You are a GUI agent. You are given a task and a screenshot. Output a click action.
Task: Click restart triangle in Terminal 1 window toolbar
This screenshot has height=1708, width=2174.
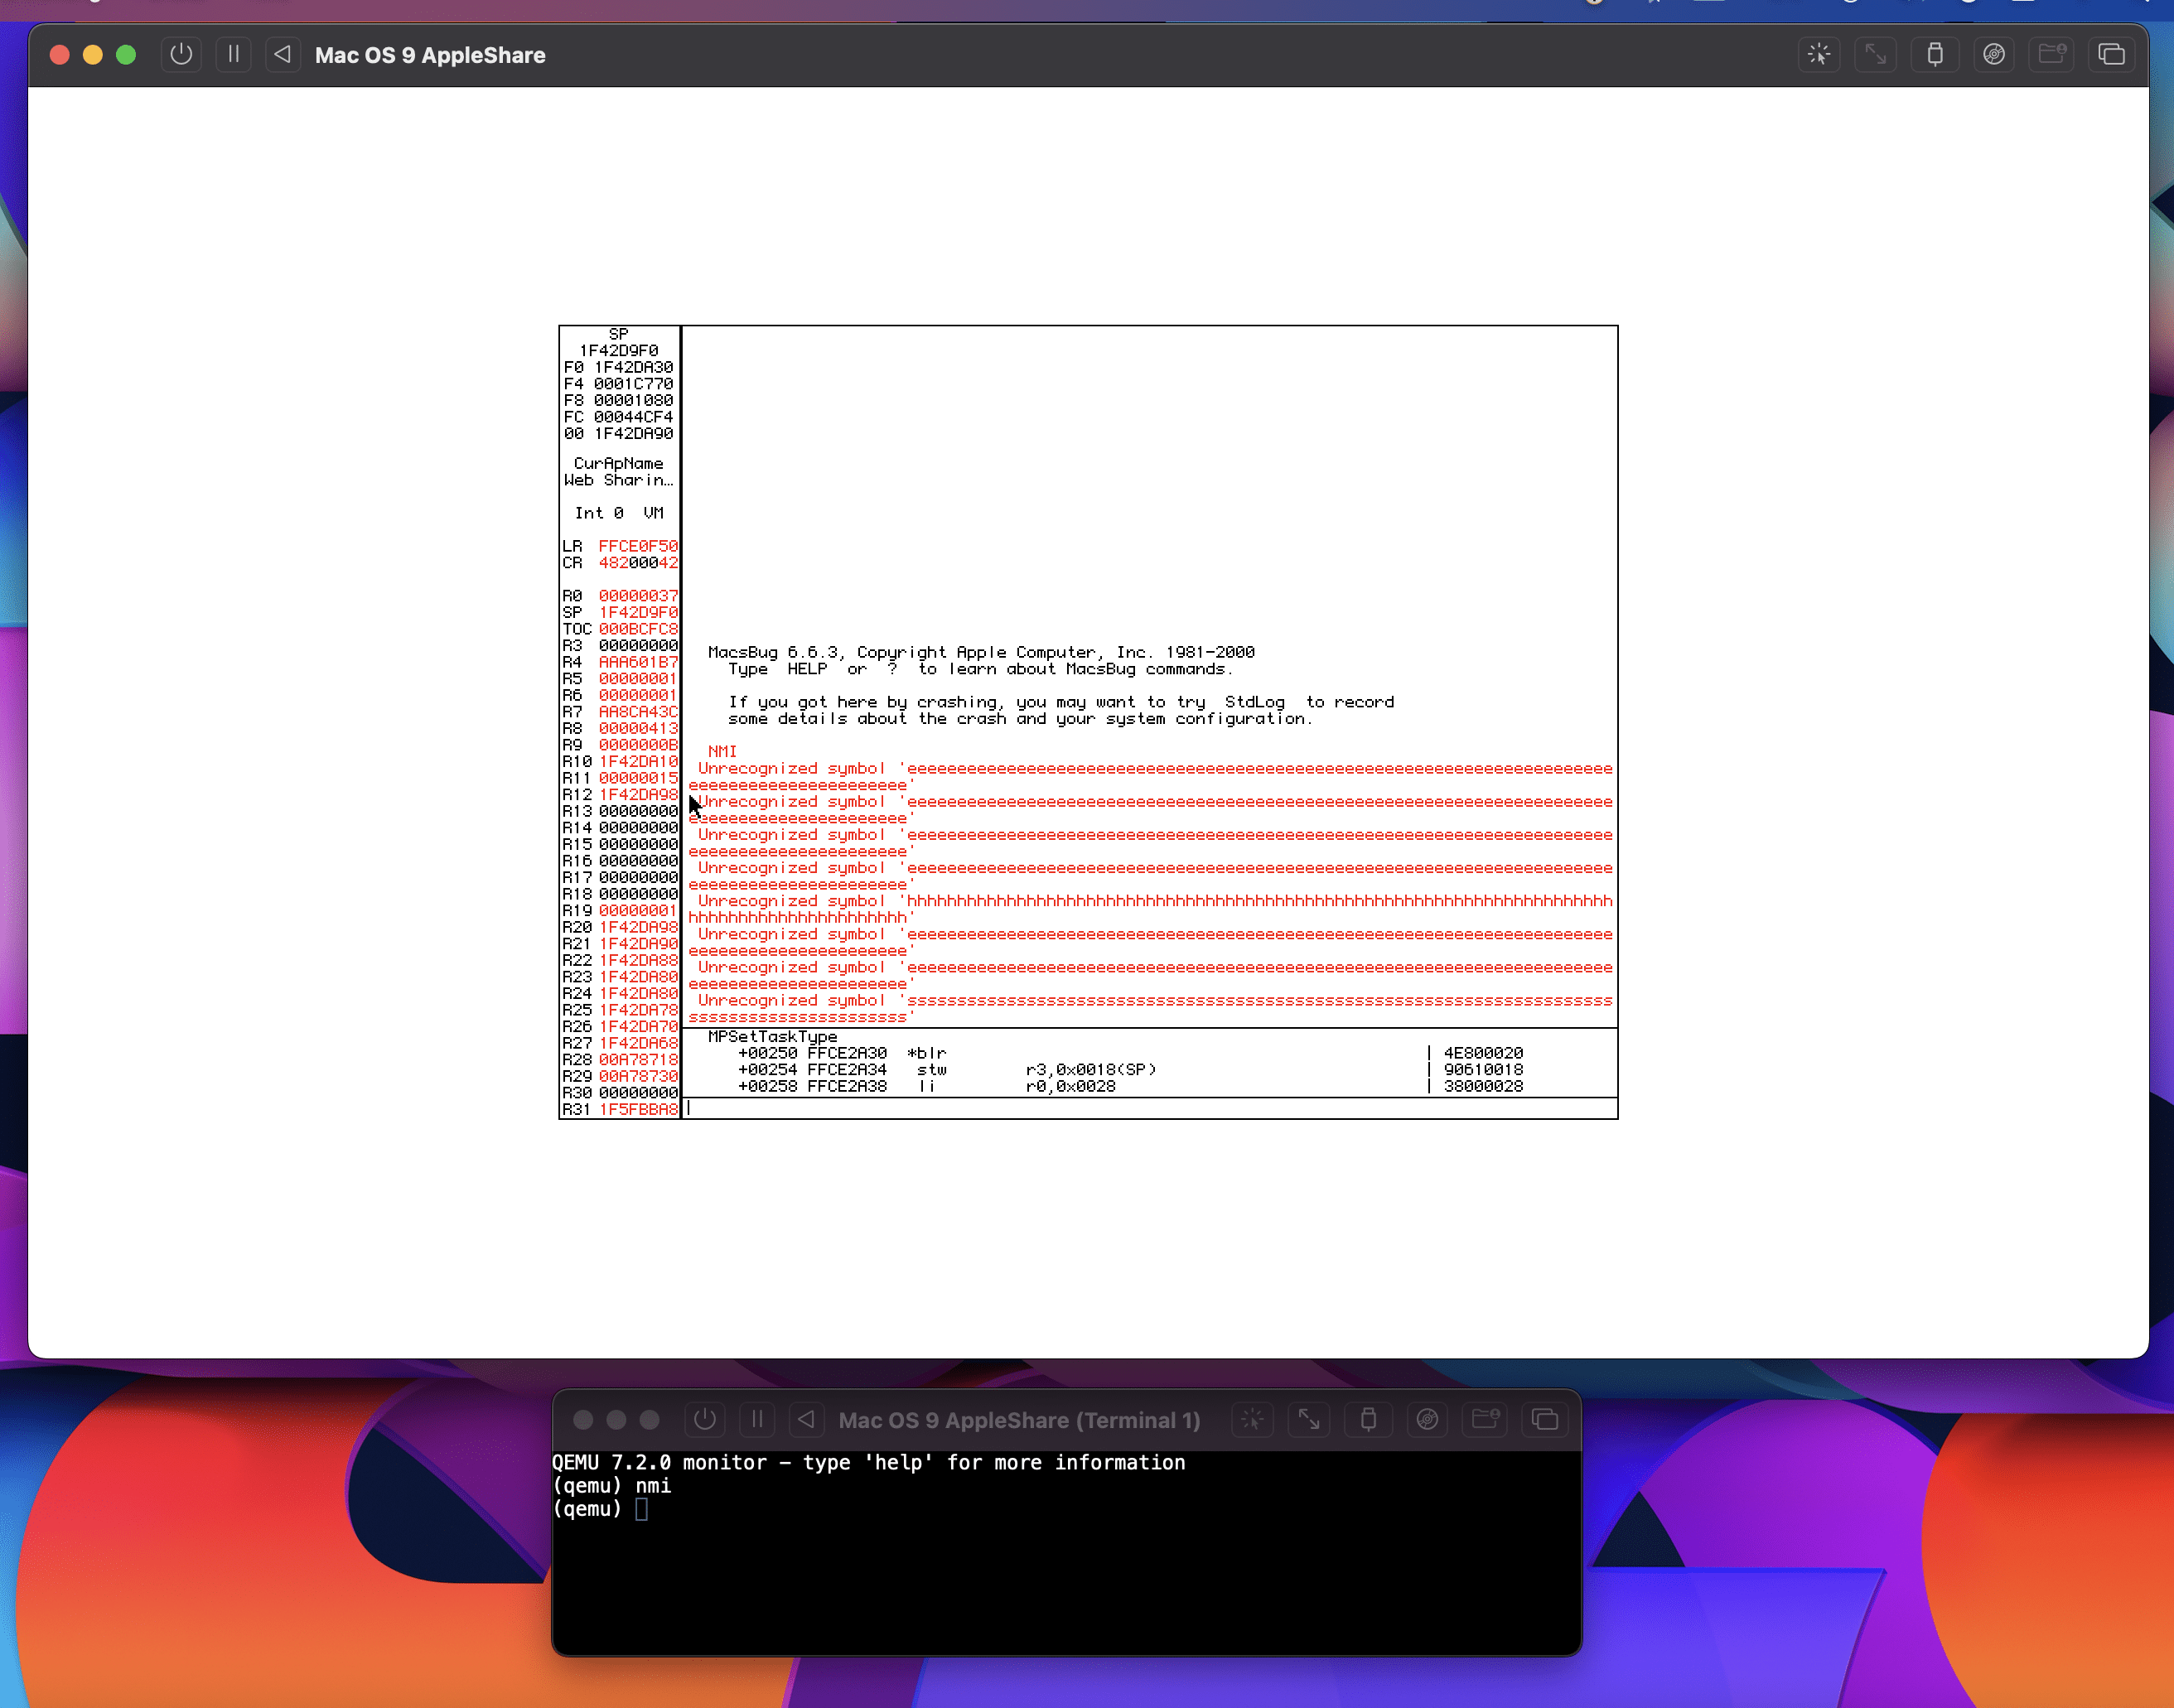tap(807, 1419)
